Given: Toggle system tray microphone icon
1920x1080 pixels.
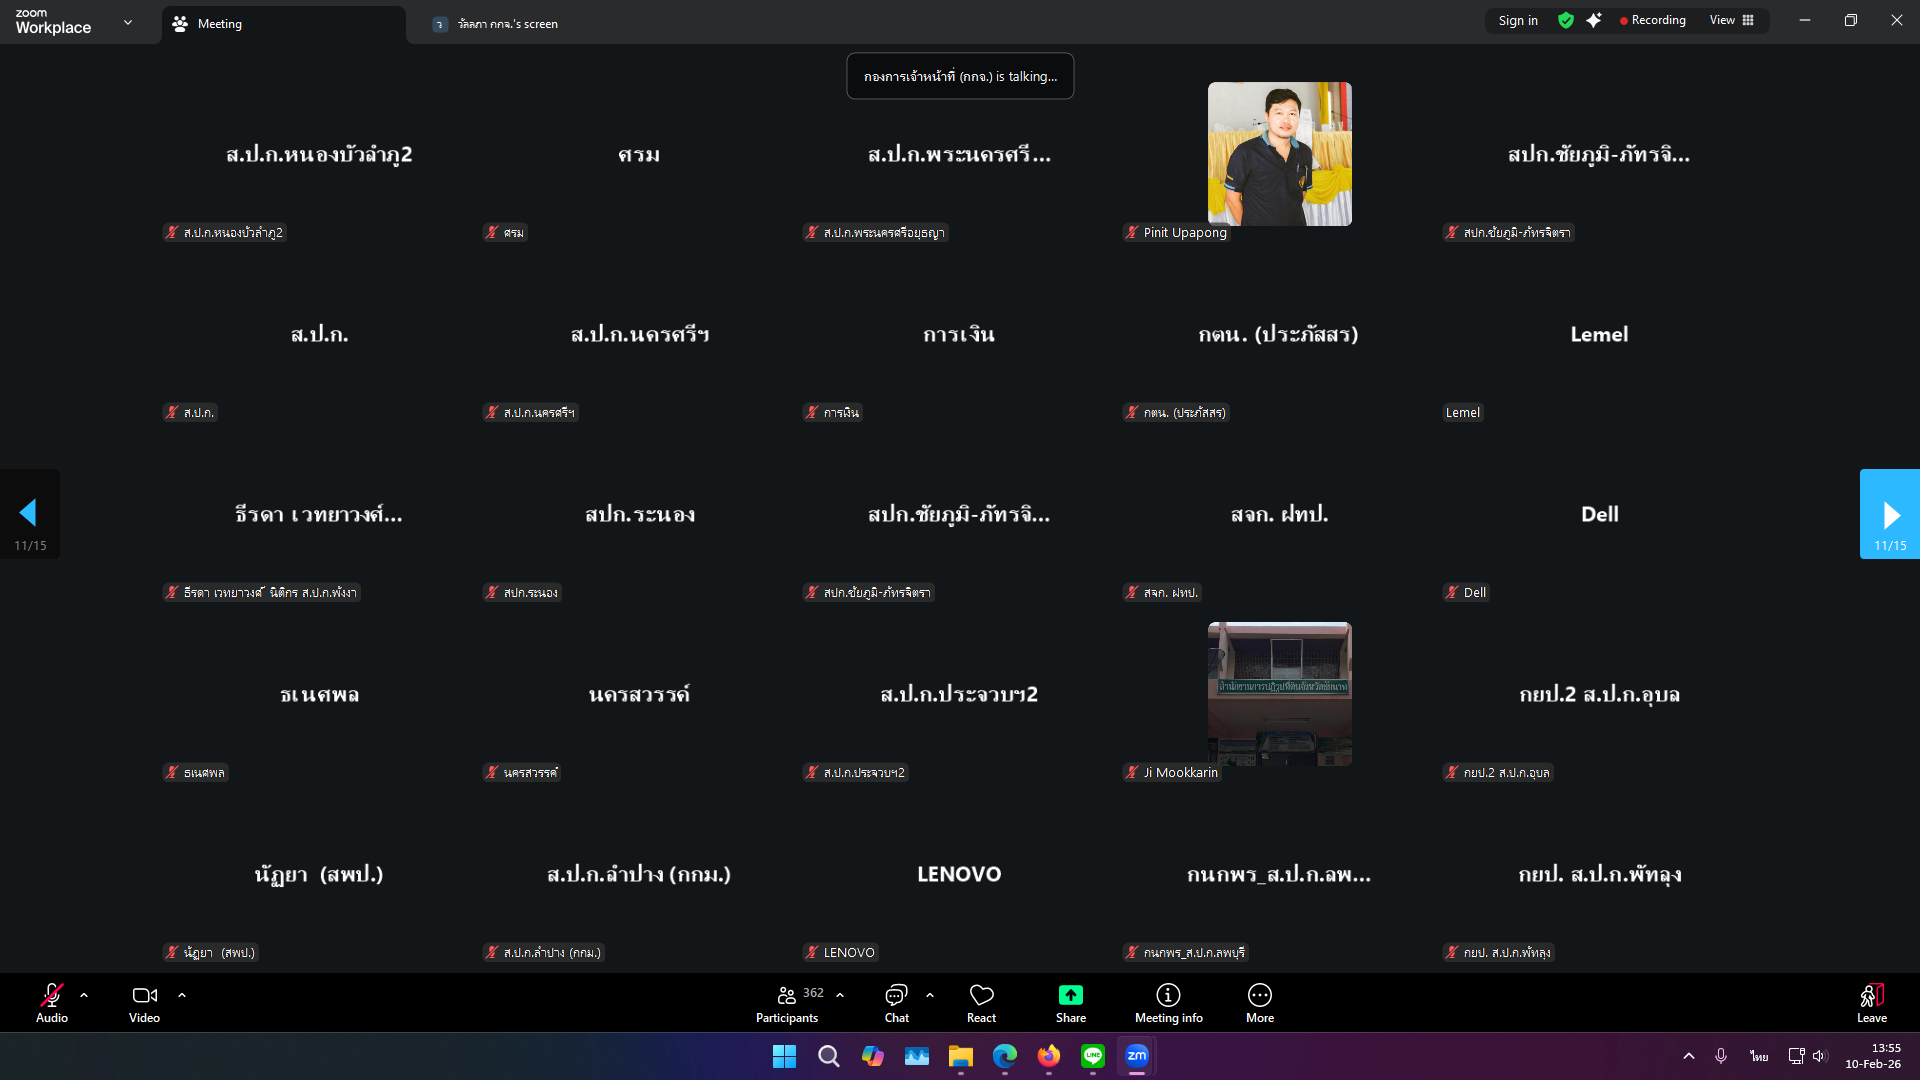Looking at the screenshot, I should point(1721,1056).
